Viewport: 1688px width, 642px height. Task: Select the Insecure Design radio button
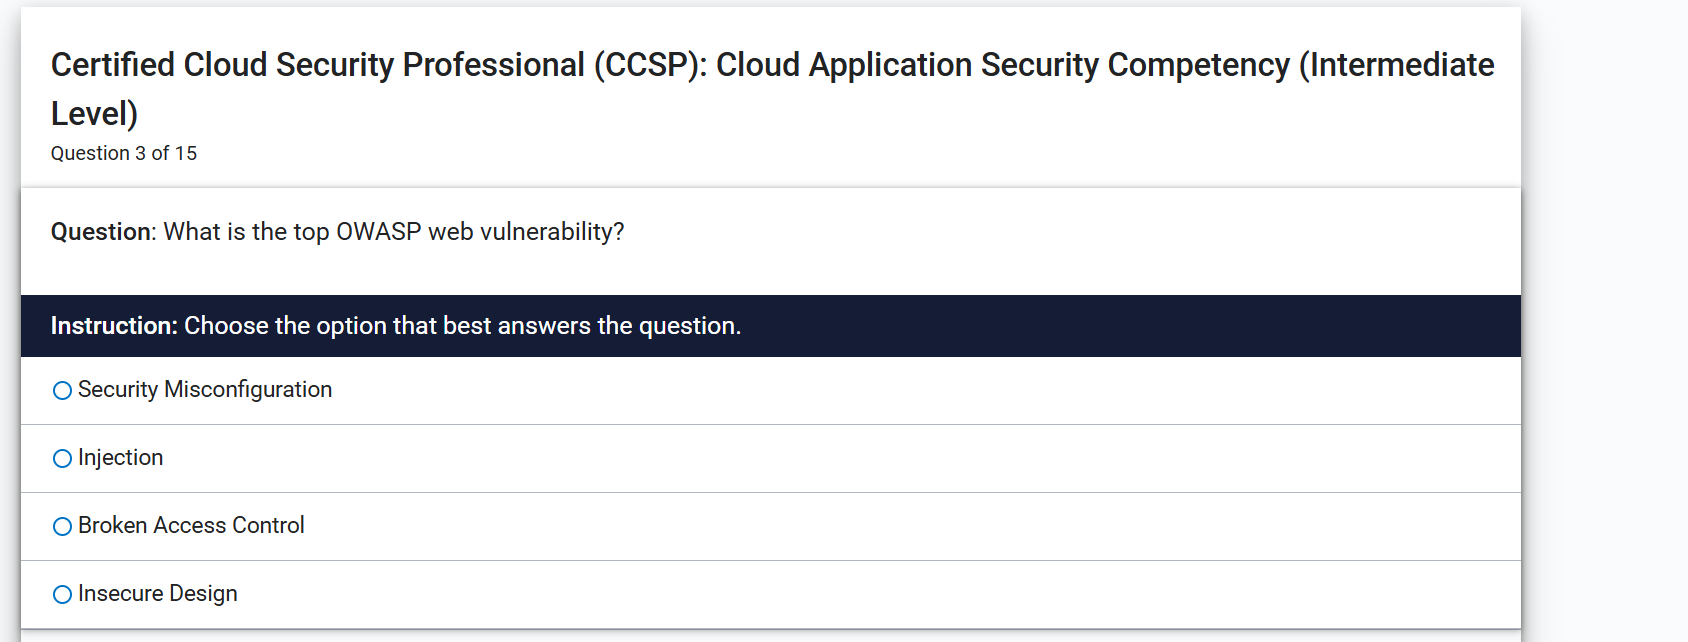click(61, 593)
